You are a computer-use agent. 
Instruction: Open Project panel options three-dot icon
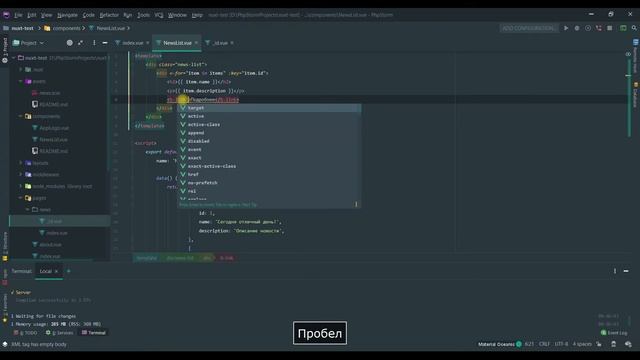click(x=94, y=42)
